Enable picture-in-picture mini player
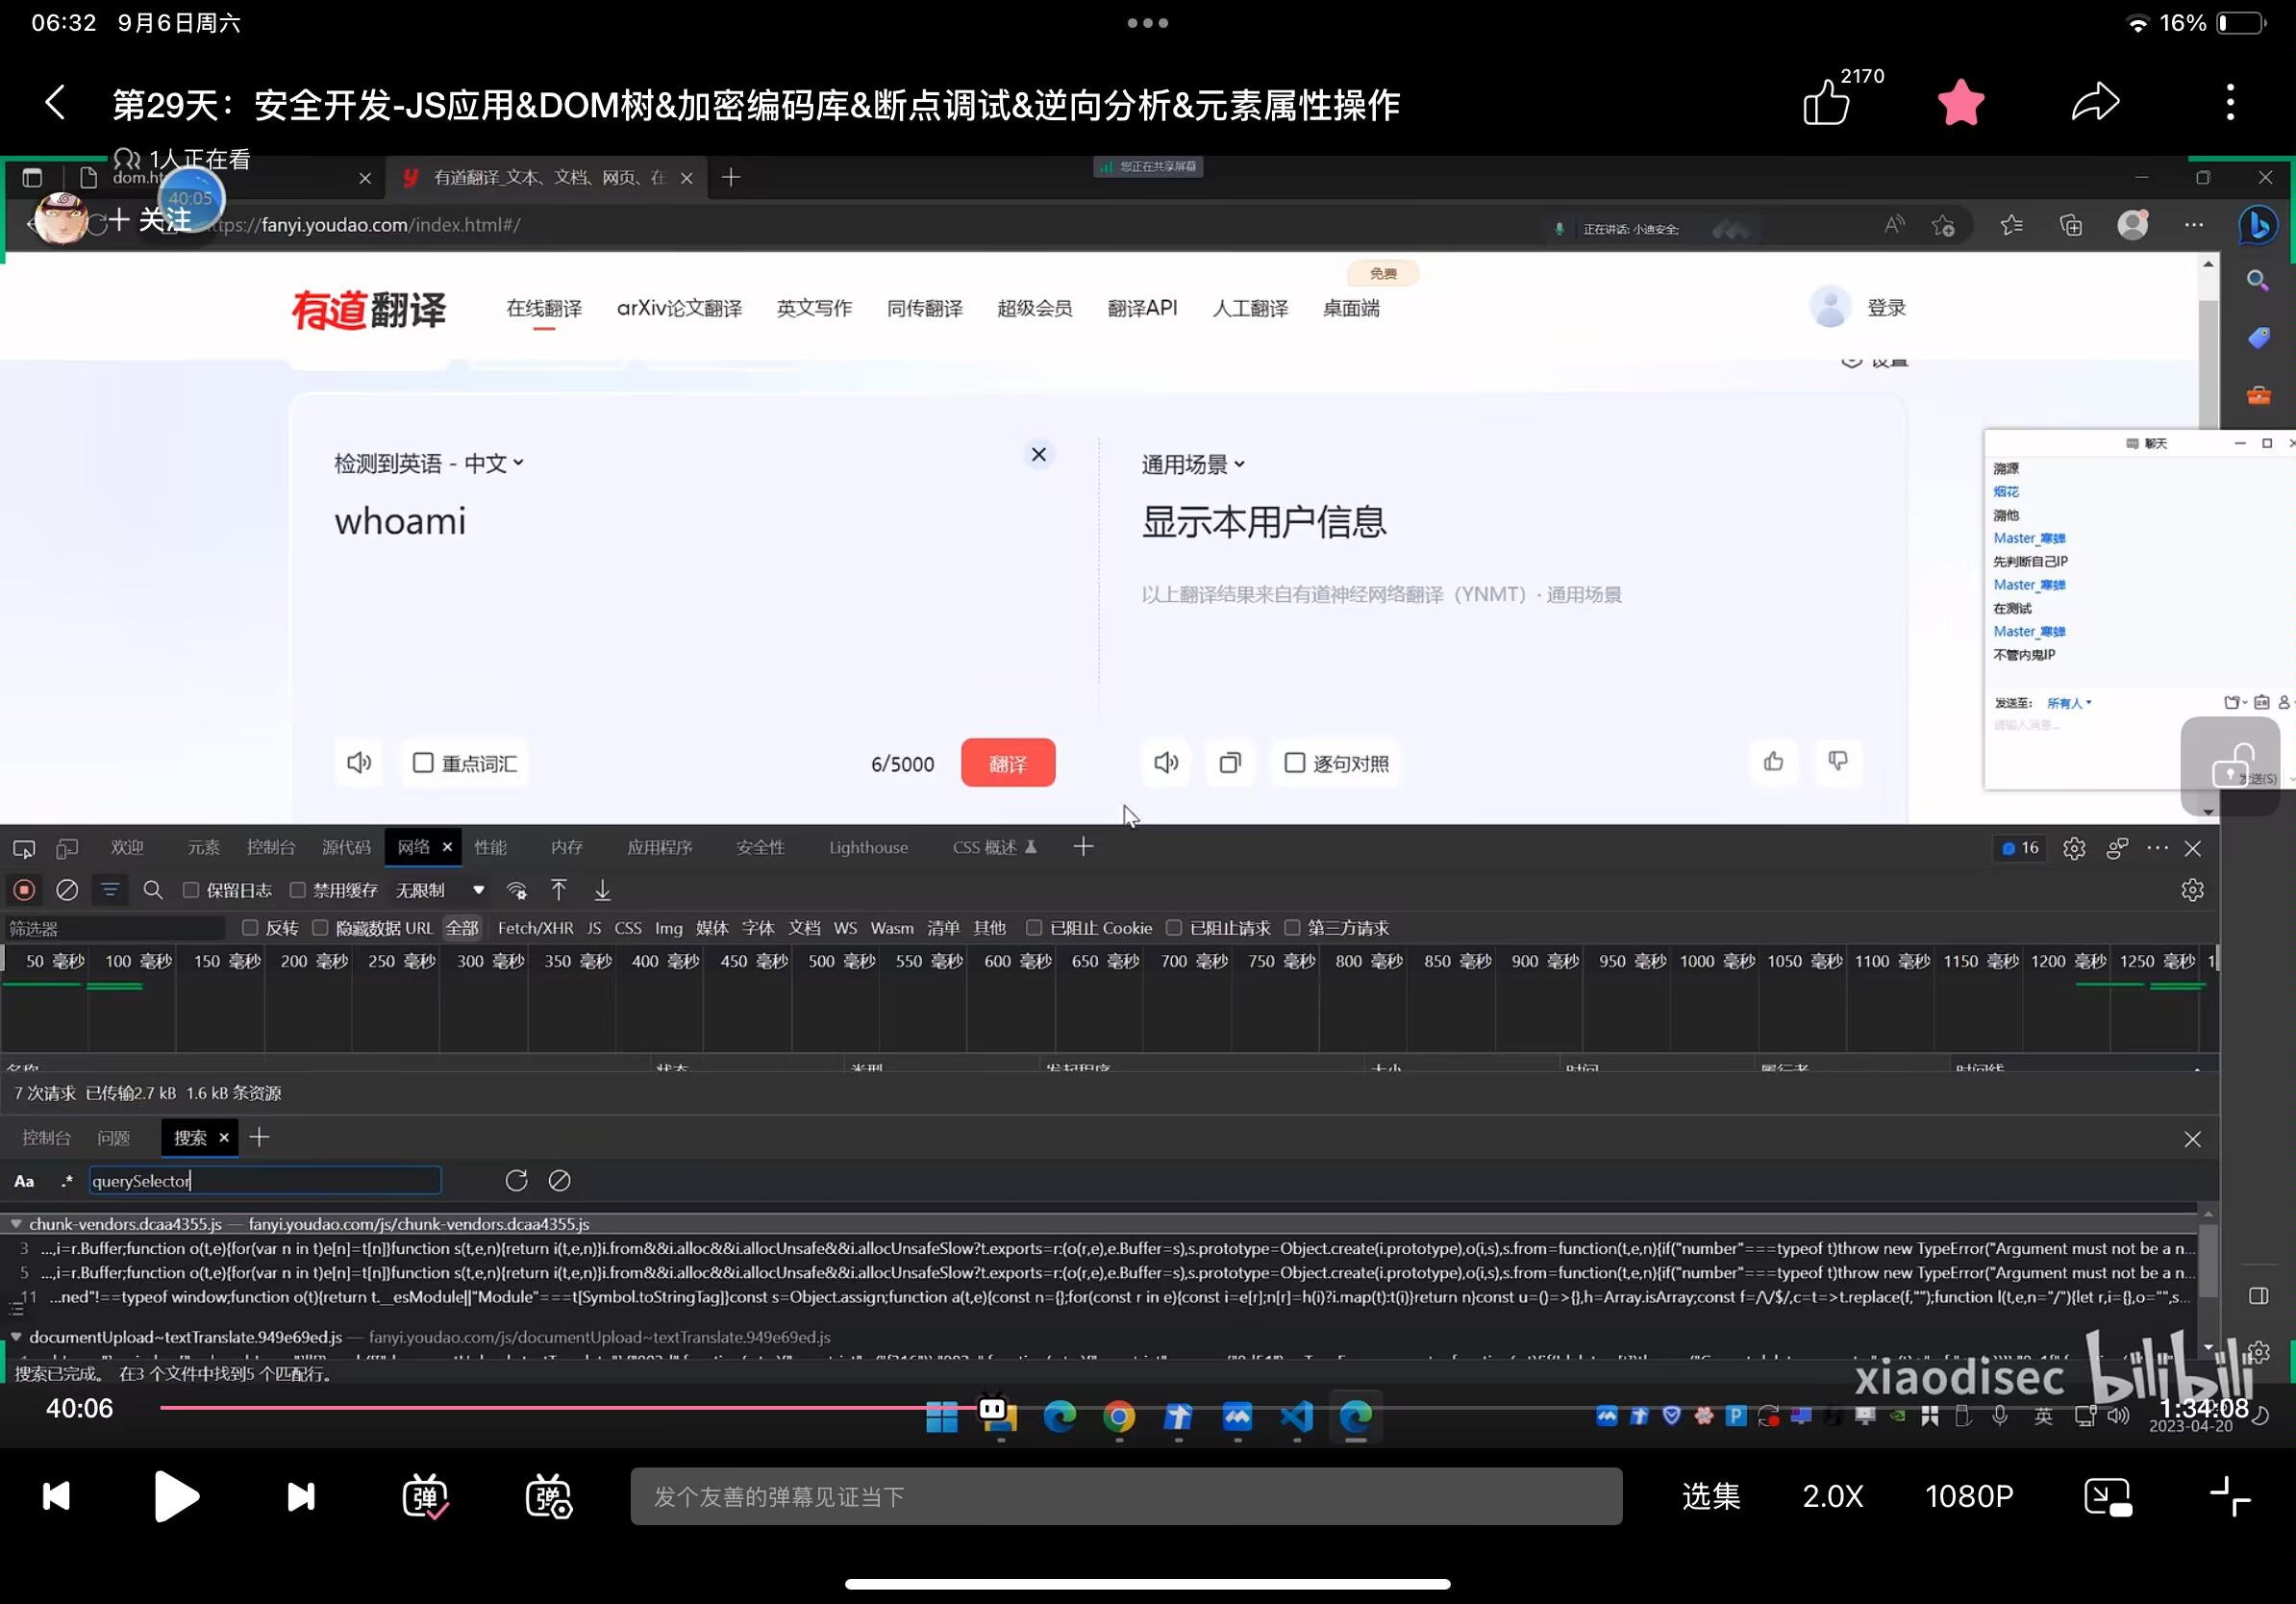The height and width of the screenshot is (1604, 2296). point(2107,1497)
